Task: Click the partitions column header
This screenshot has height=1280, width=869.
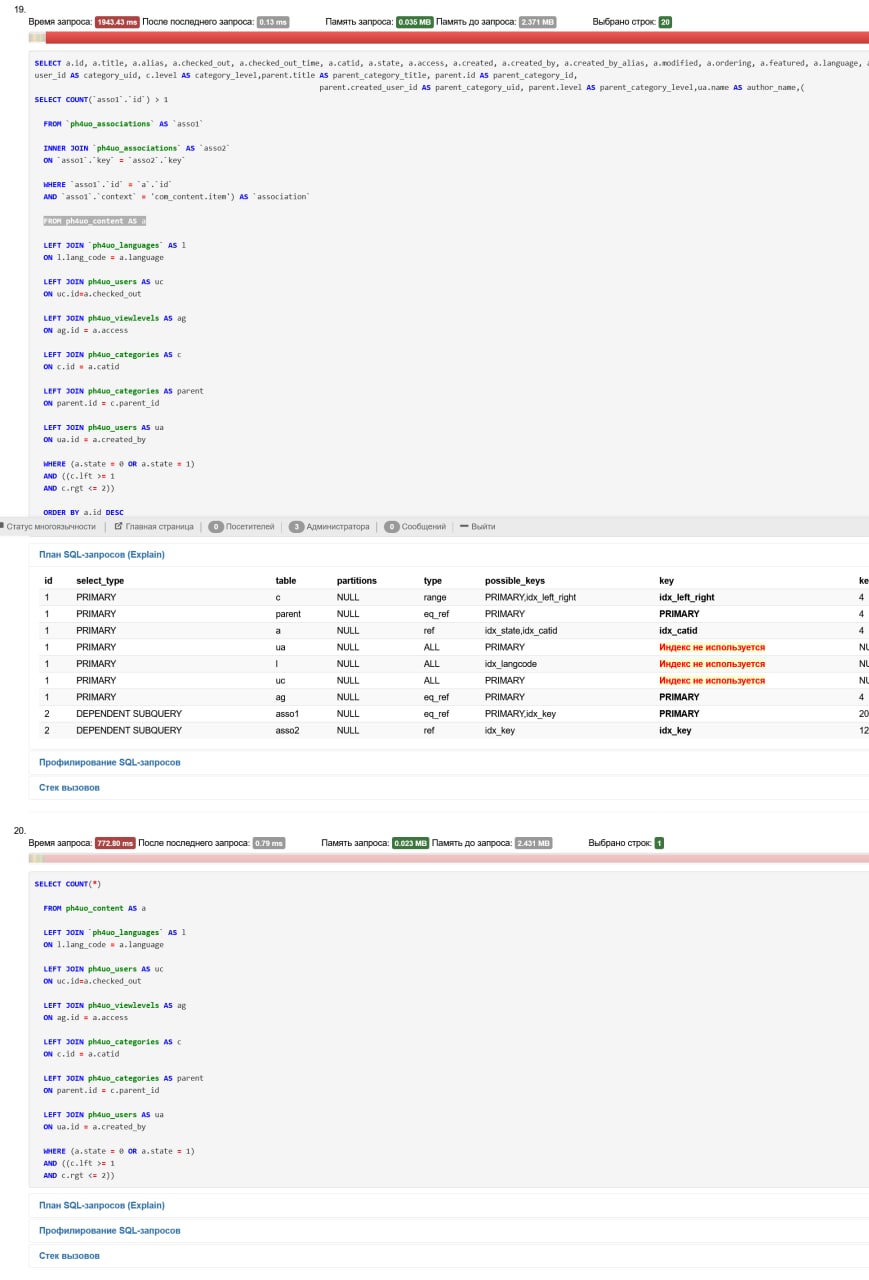Action: pos(357,581)
